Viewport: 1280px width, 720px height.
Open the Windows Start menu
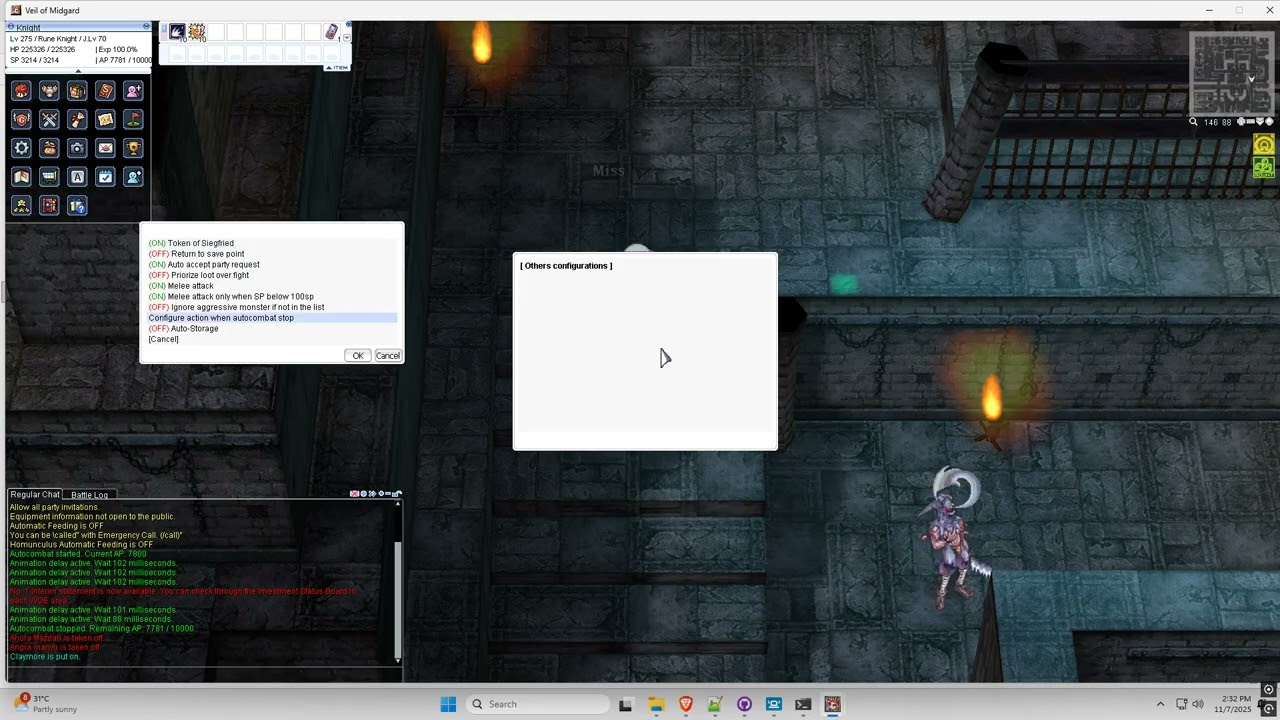448,704
